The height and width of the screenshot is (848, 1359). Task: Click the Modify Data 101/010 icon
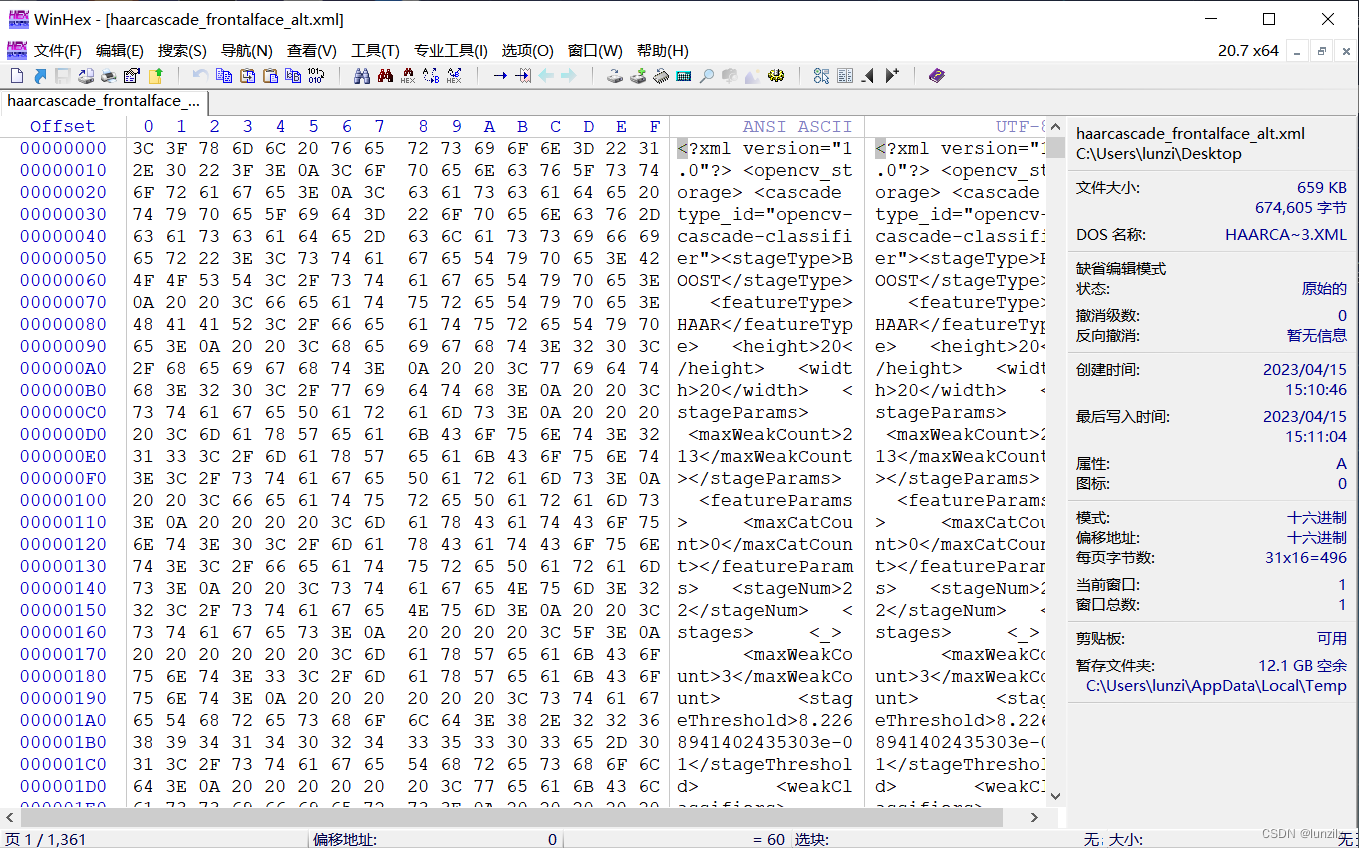316,76
